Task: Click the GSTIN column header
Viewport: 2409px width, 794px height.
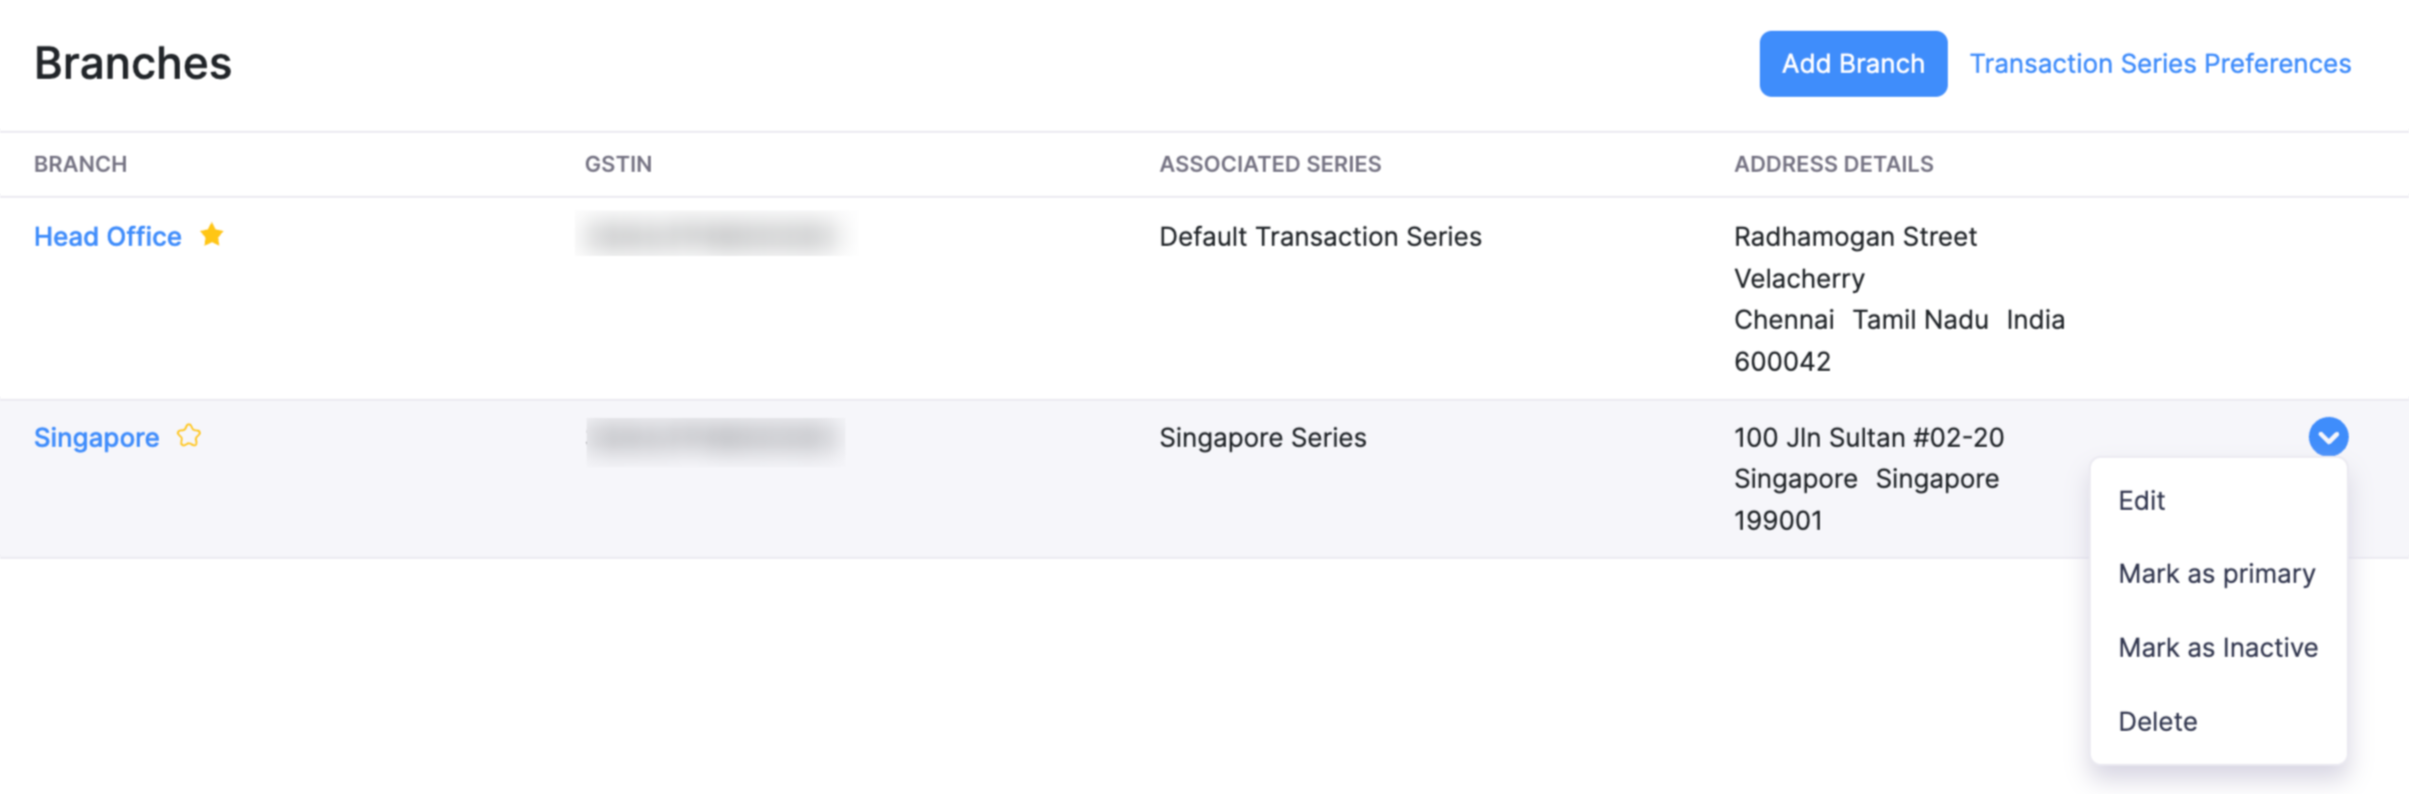Action: pos(618,164)
